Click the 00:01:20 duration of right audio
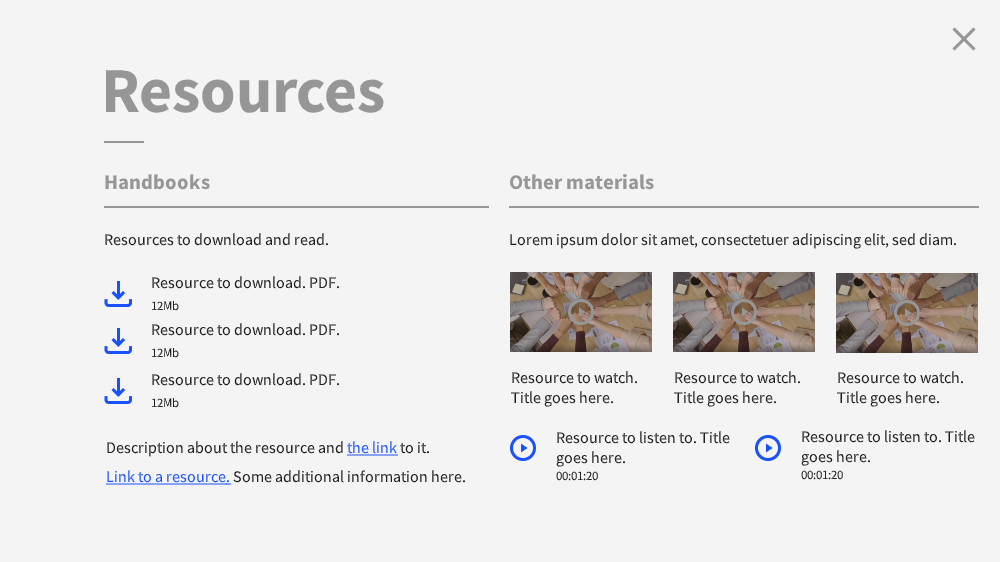 click(822, 475)
